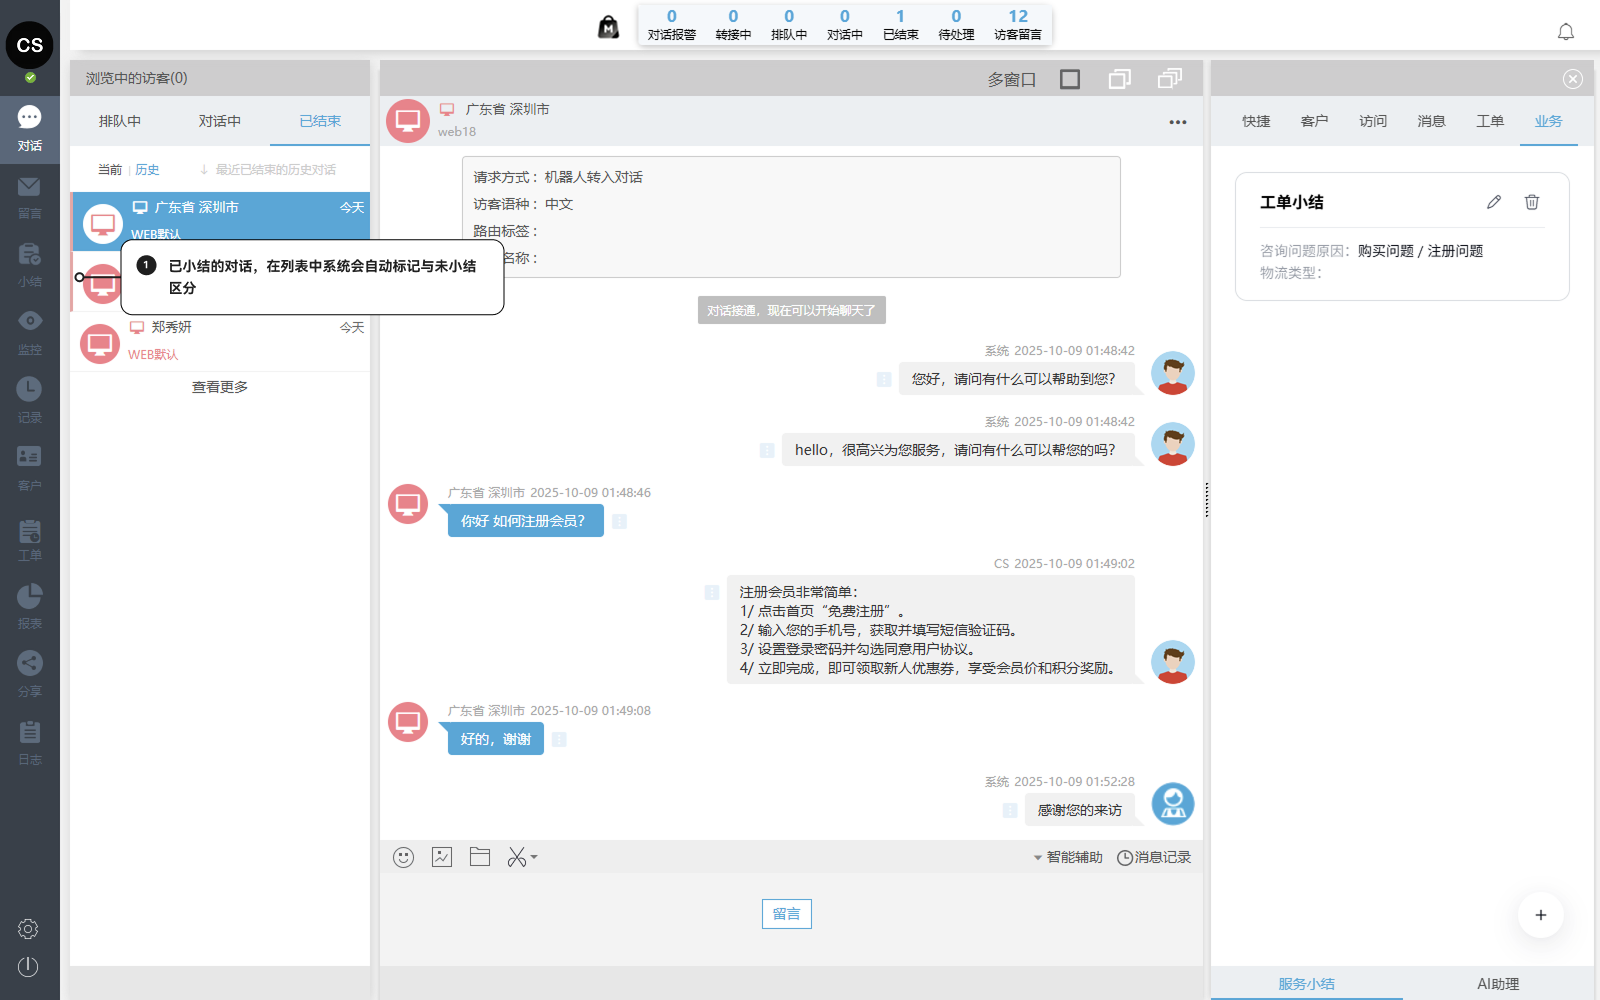1600x1000 pixels.
Task: Delete the work order summary via trash icon
Action: point(1531,202)
